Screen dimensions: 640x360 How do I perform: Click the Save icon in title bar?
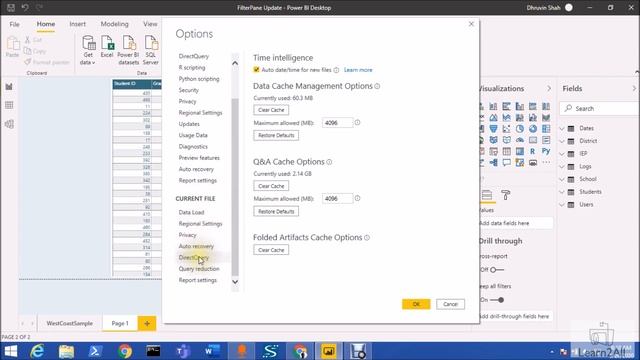tap(11, 7)
